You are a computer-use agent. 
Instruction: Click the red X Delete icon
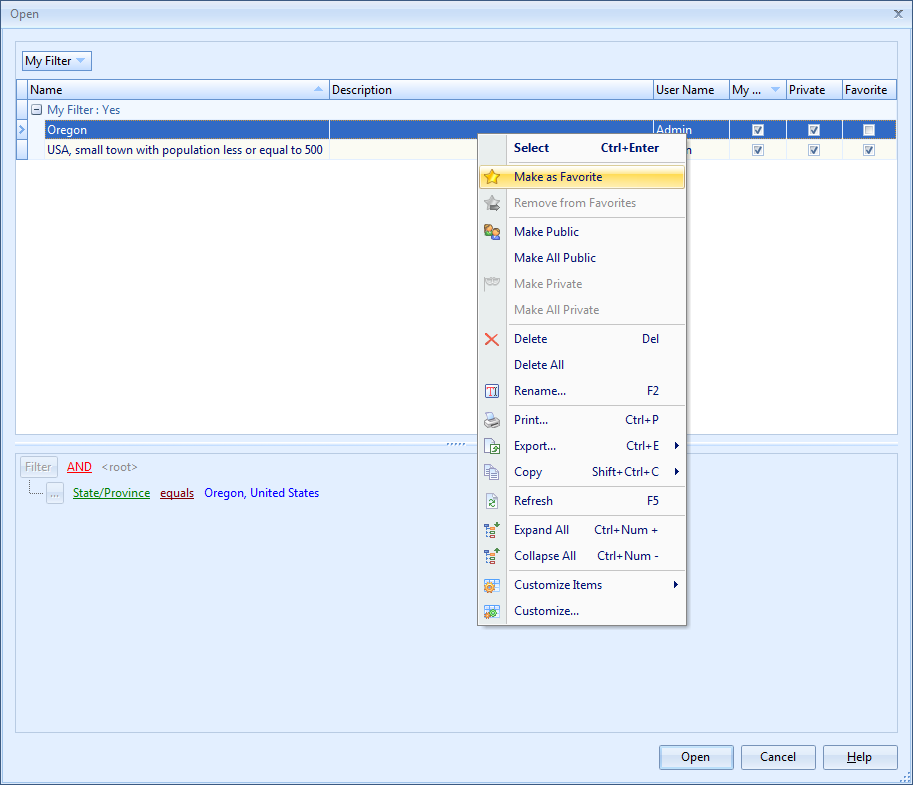492,339
